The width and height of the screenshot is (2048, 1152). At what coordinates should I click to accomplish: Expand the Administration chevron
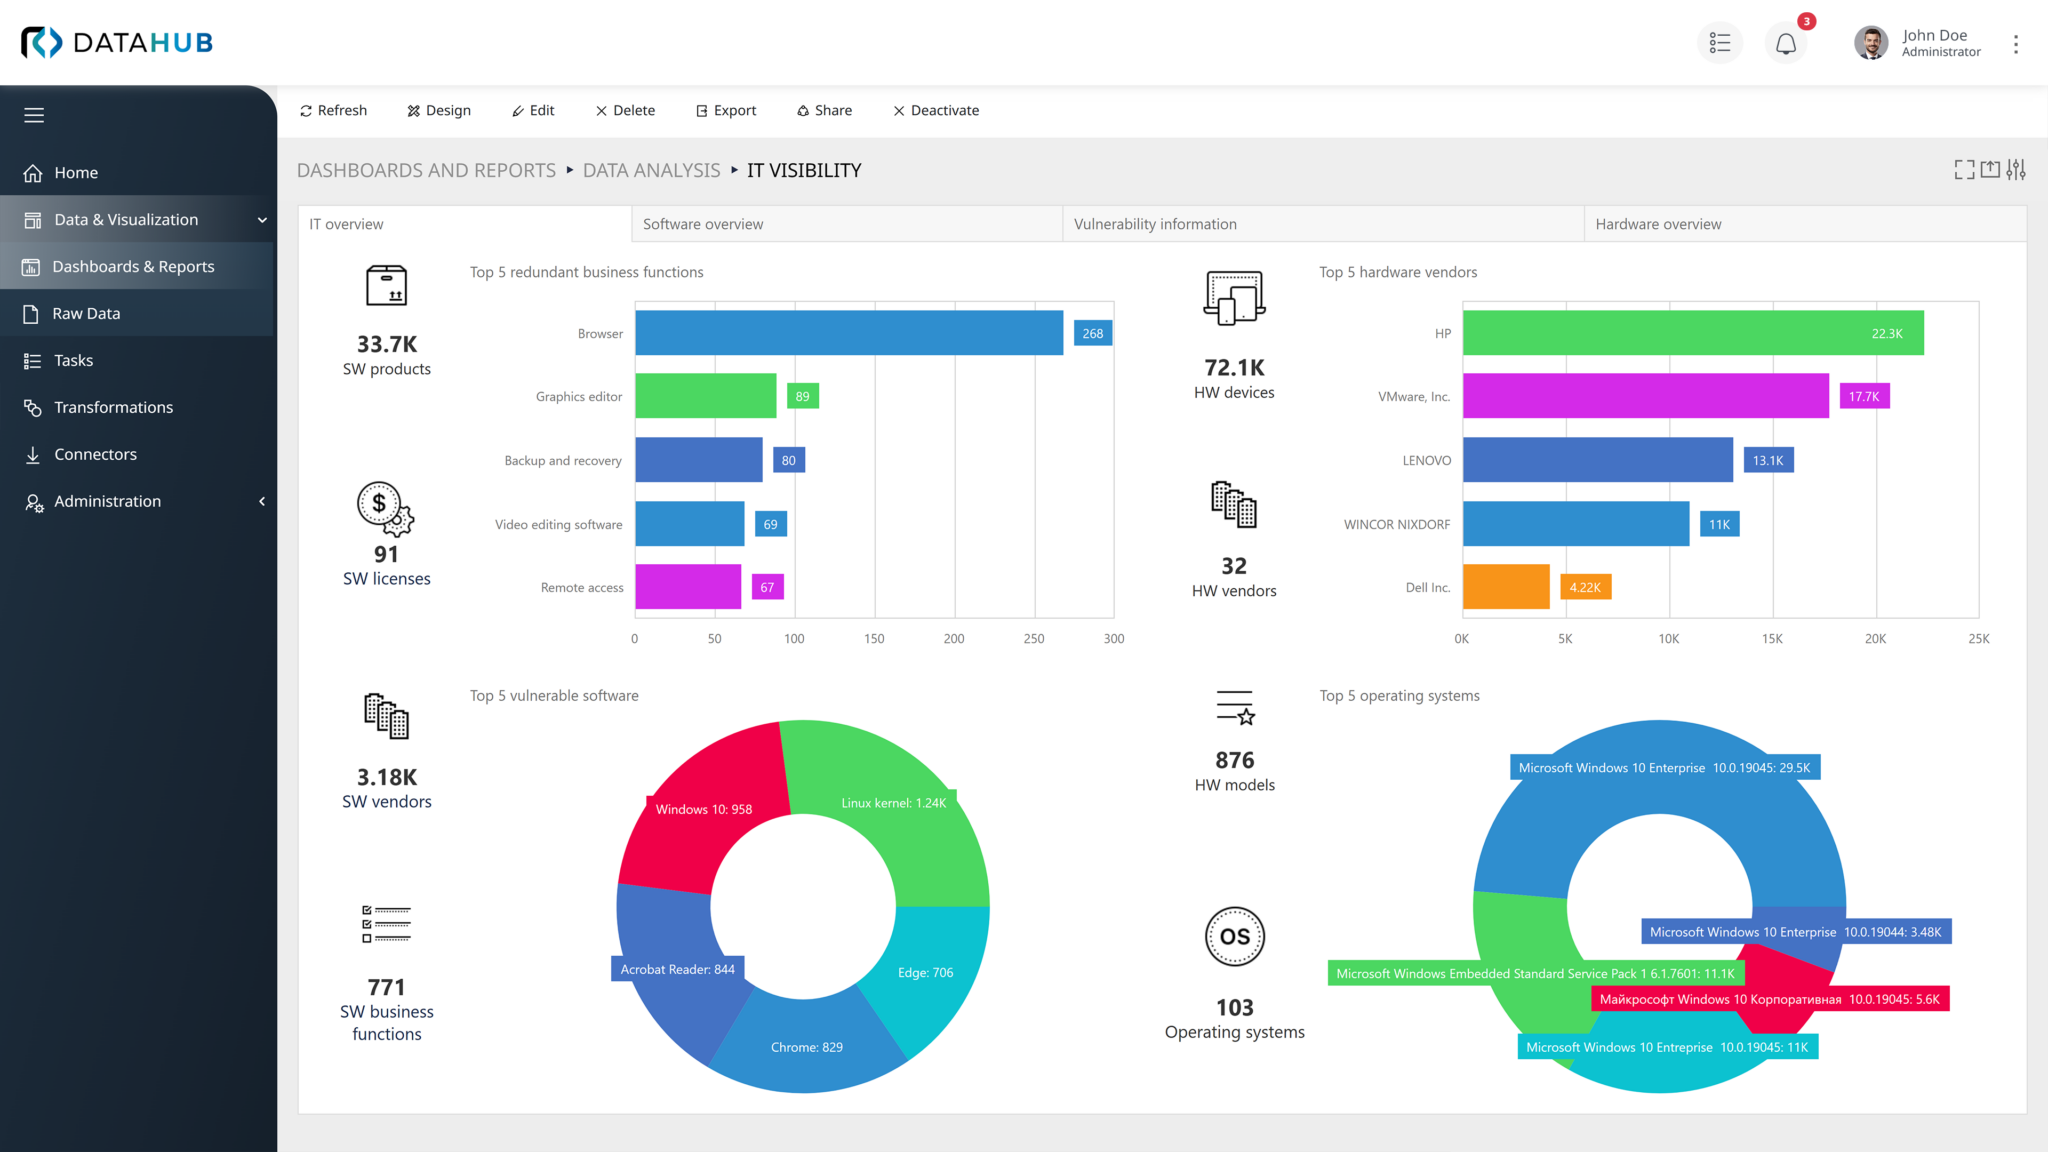(262, 501)
